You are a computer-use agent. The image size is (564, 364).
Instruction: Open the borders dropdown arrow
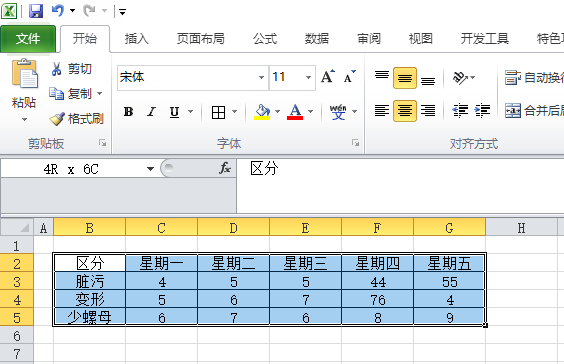(x=235, y=112)
